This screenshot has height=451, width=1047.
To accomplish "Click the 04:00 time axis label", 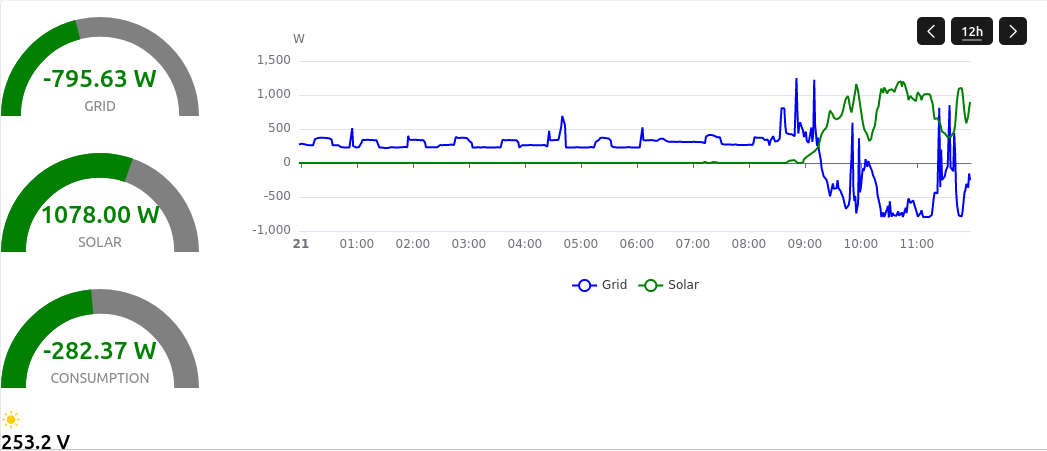I will [x=525, y=244].
